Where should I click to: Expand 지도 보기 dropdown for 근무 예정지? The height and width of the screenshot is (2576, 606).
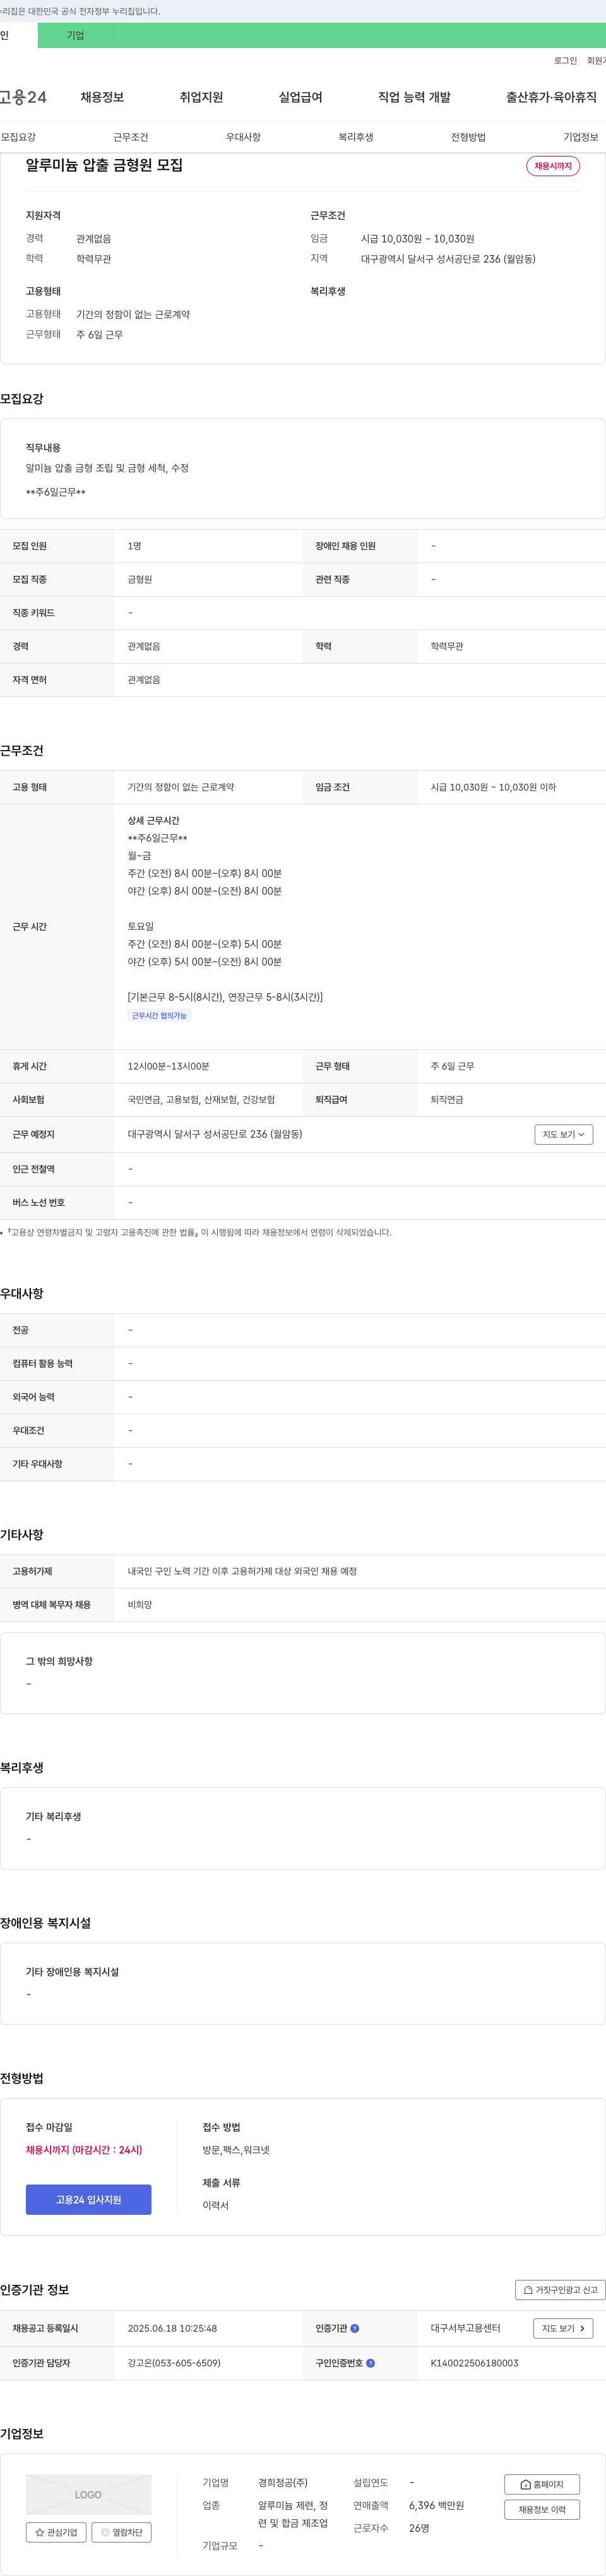point(564,1134)
